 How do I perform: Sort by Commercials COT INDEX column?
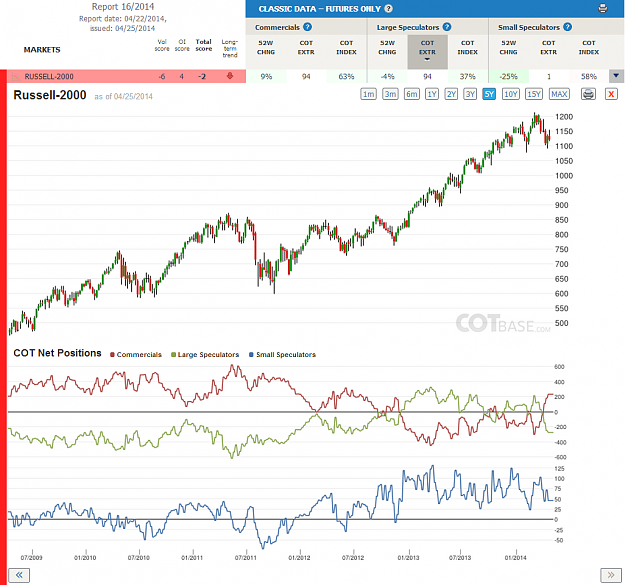click(346, 47)
